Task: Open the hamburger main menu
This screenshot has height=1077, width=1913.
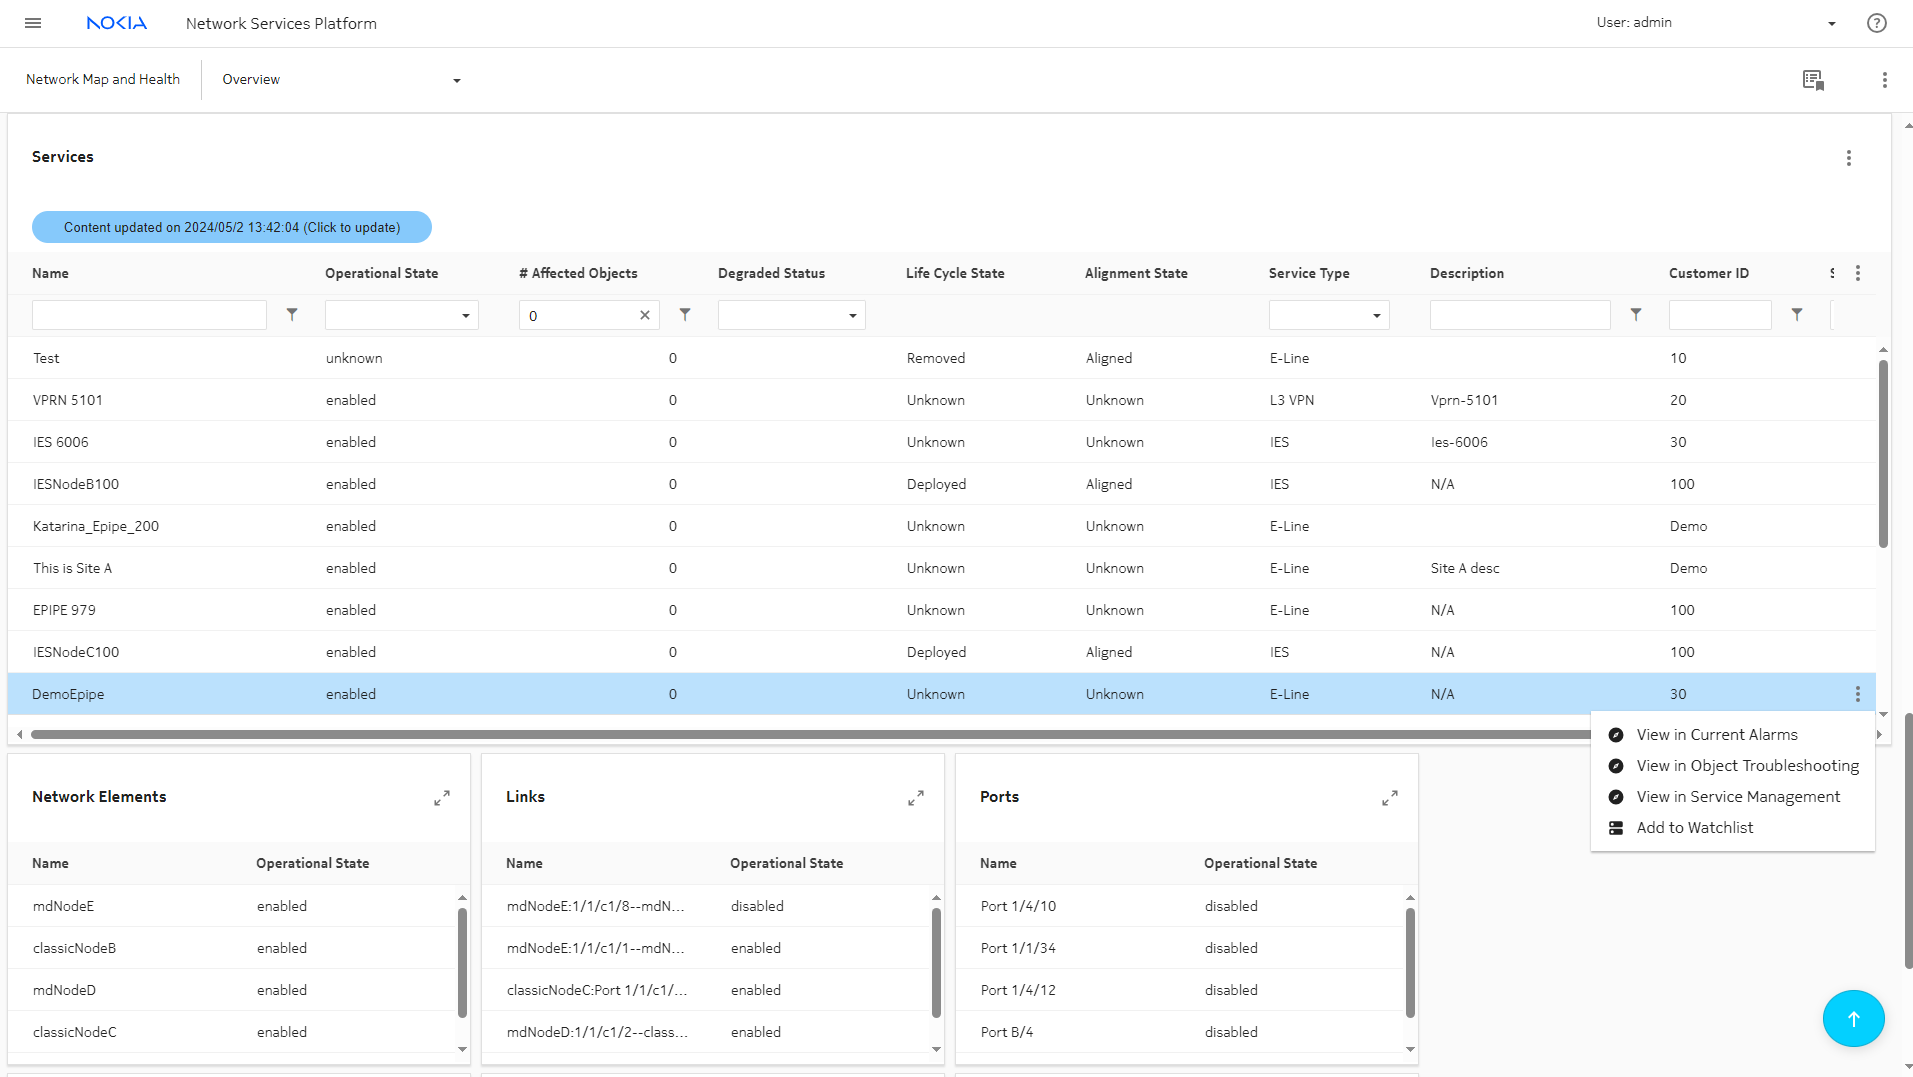Action: point(33,23)
